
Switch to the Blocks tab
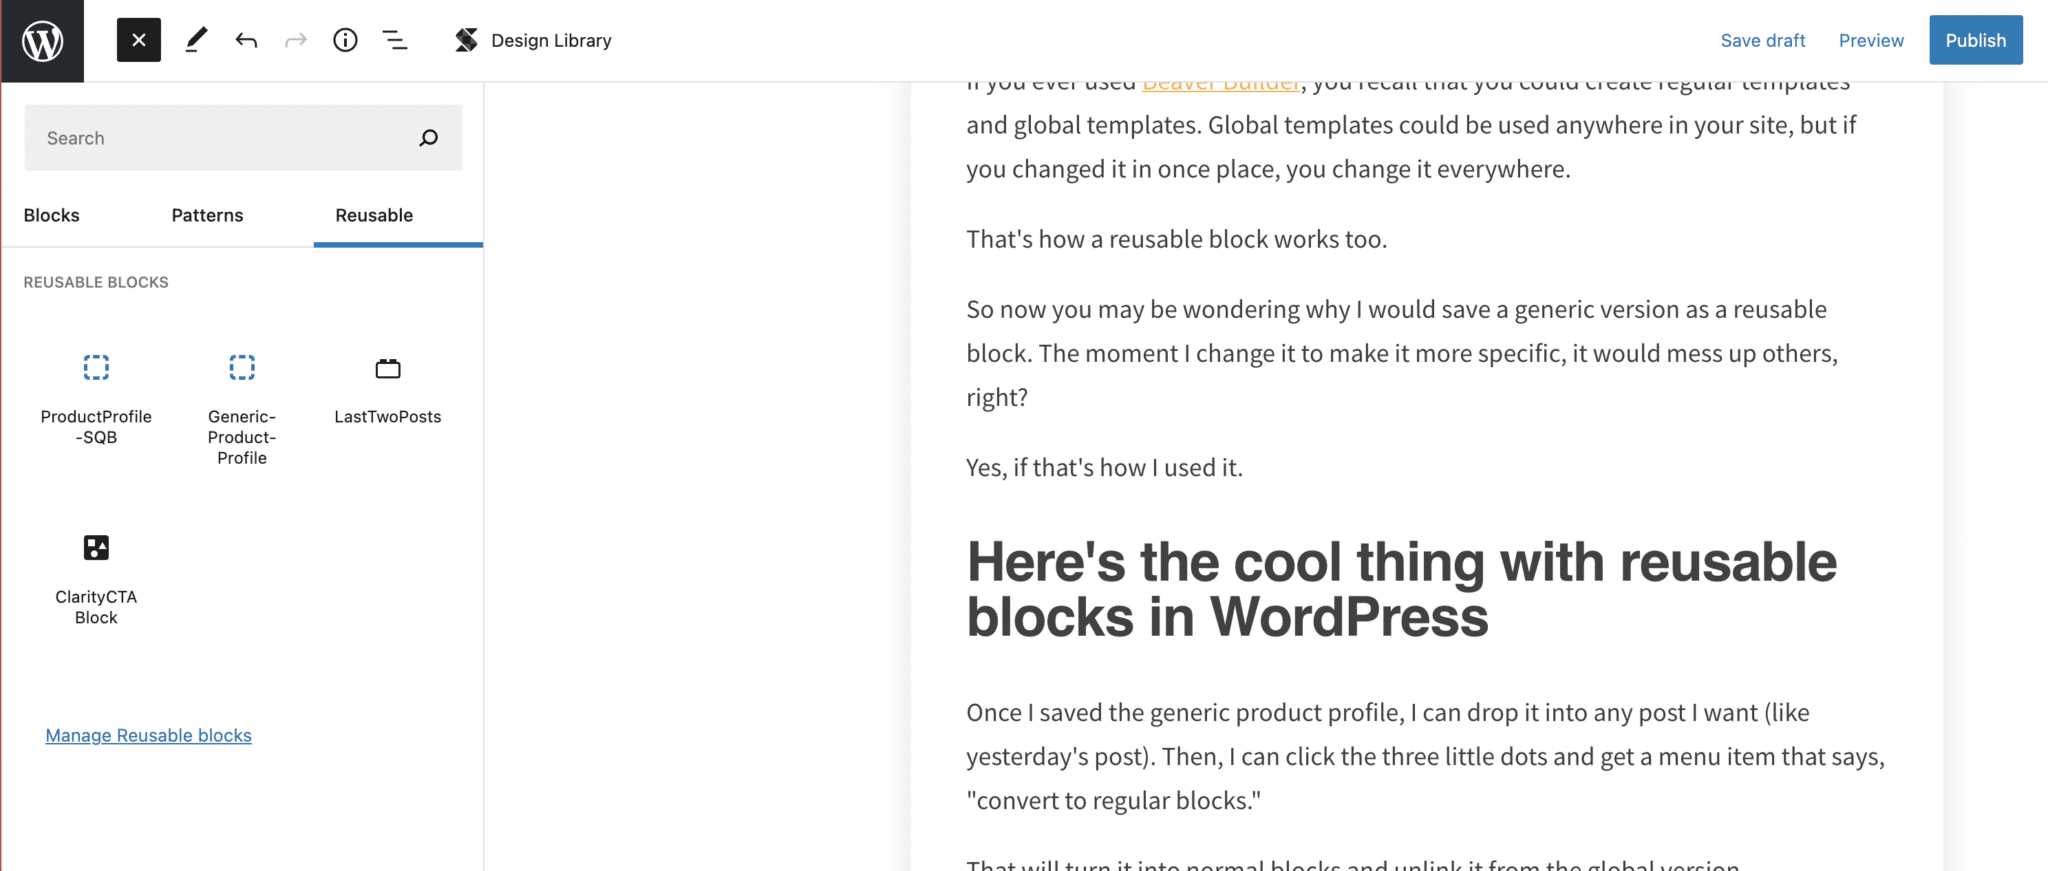click(x=51, y=215)
